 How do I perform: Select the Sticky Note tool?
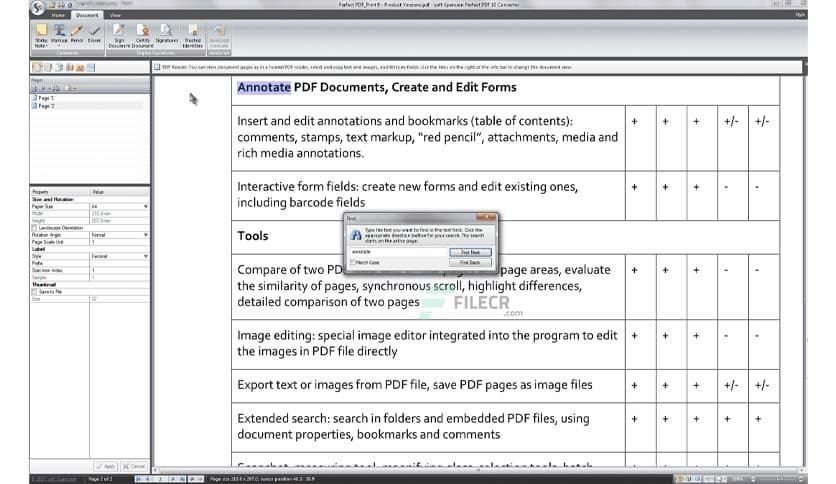coord(41,36)
